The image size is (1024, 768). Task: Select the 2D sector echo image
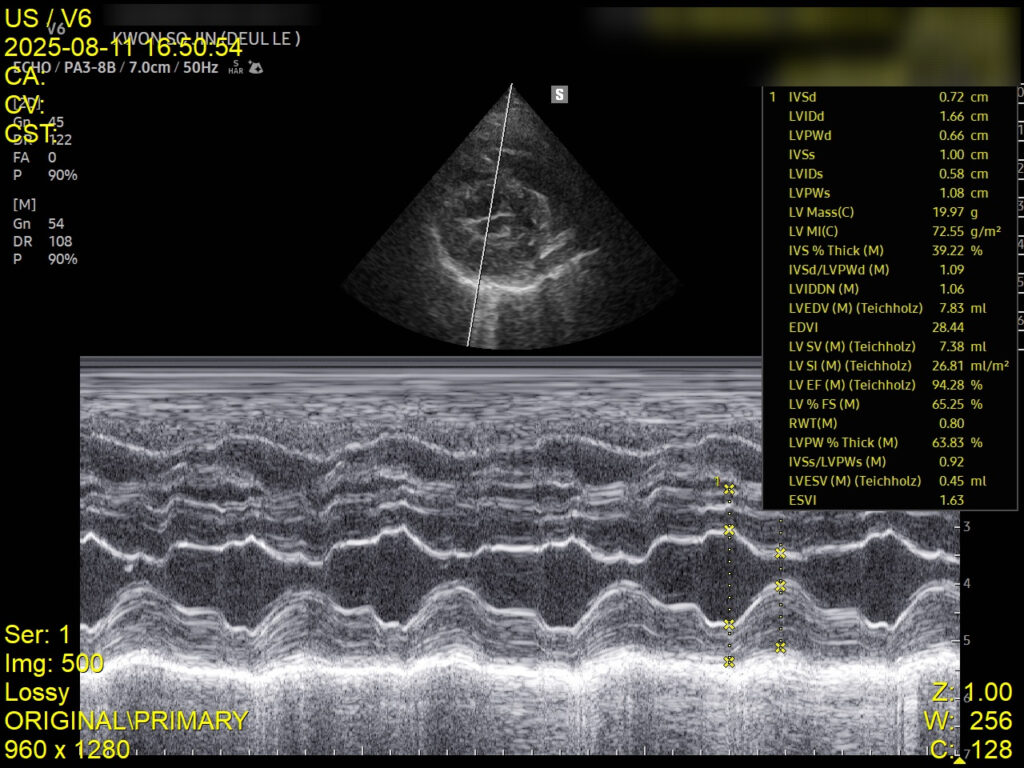tap(510, 230)
